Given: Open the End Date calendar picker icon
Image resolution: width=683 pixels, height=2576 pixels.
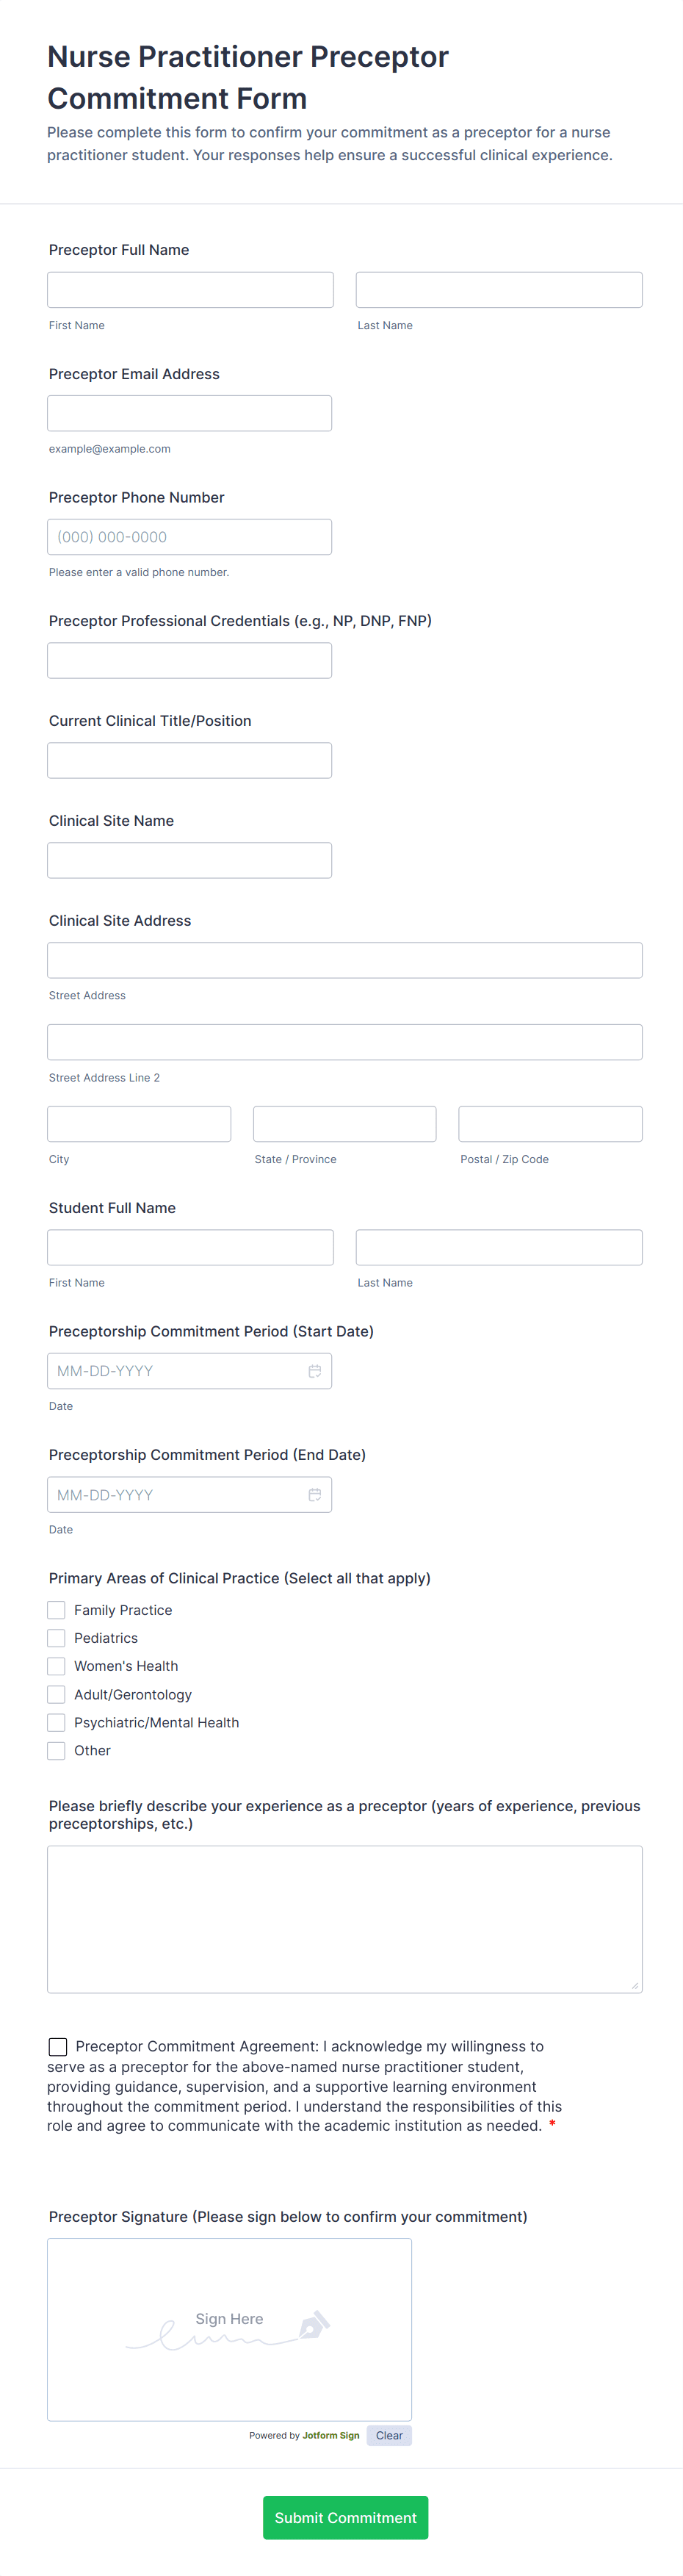Looking at the screenshot, I should pyautogui.click(x=314, y=1495).
